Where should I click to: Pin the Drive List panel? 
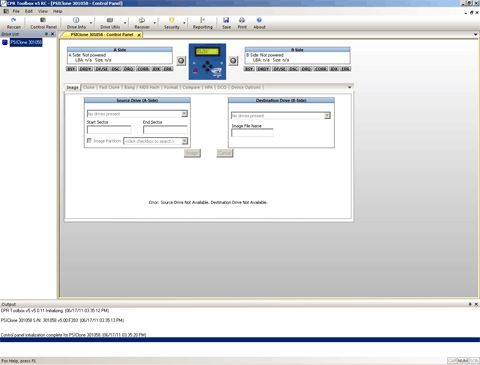tap(46, 34)
